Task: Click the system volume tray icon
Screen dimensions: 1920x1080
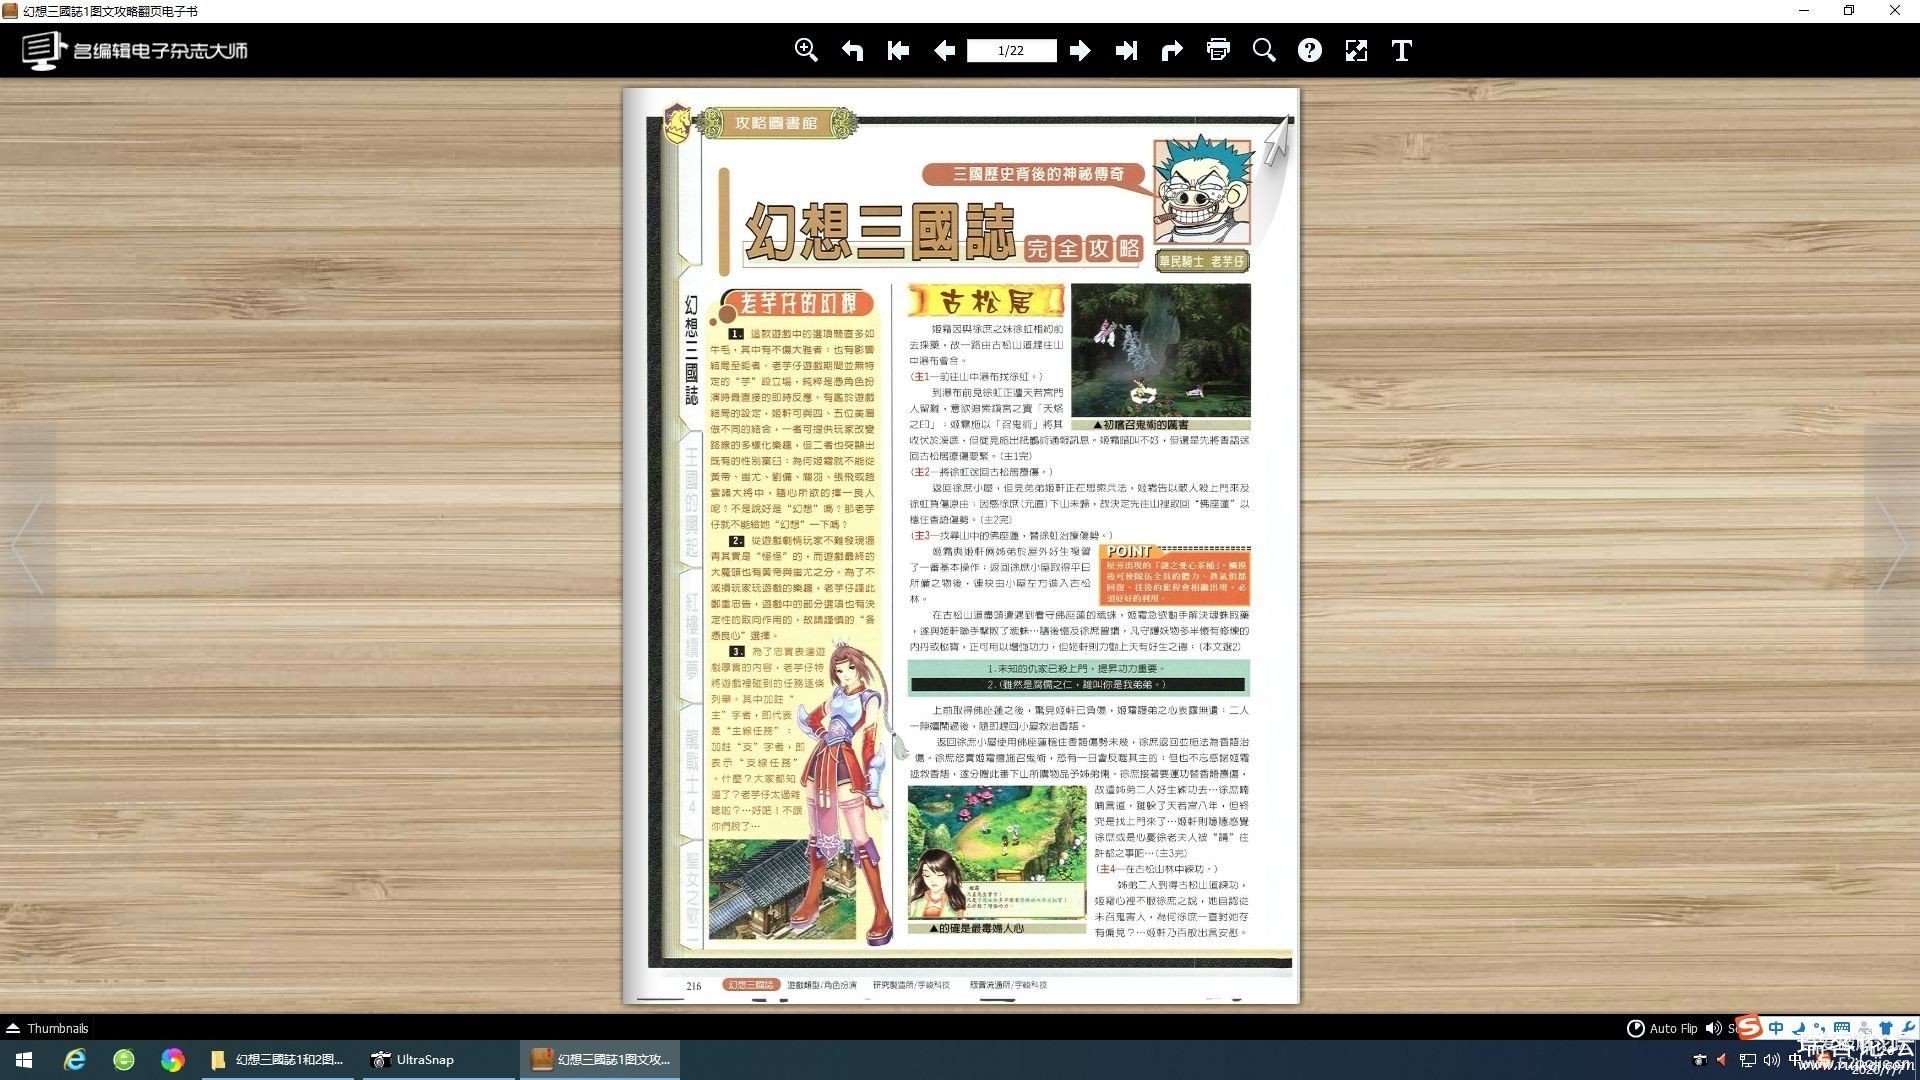Action: click(x=1772, y=1060)
